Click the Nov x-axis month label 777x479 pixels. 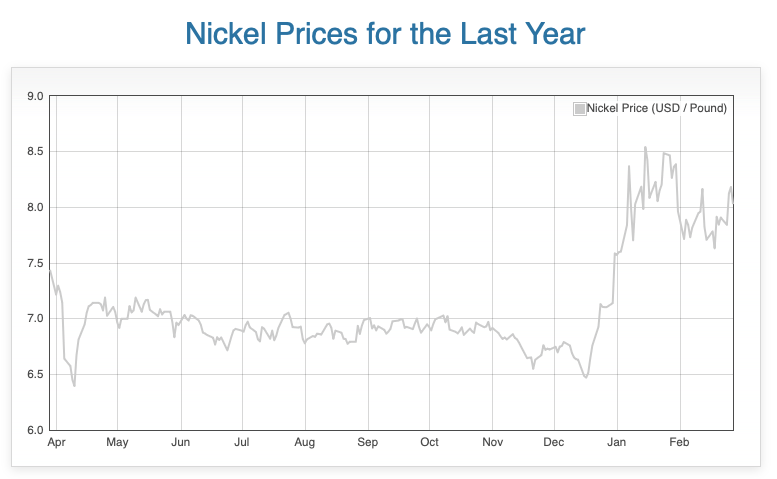coord(492,442)
